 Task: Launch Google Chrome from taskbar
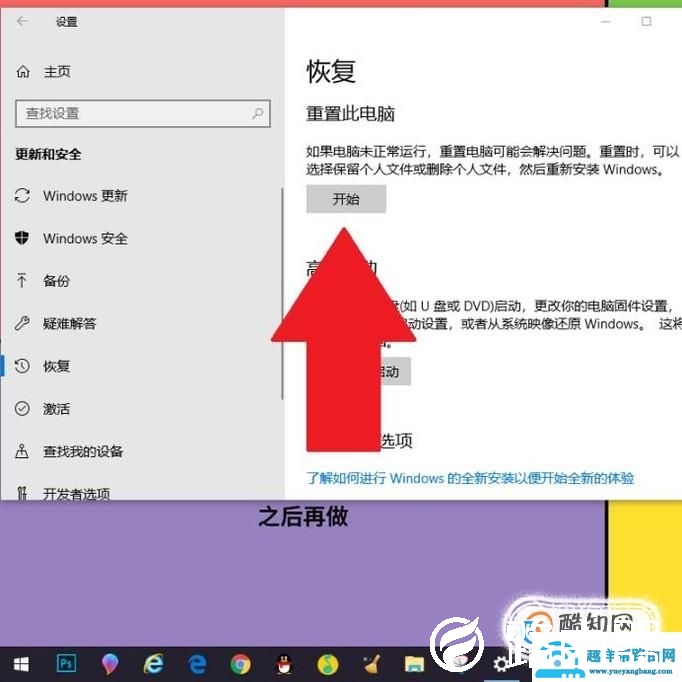[x=241, y=665]
